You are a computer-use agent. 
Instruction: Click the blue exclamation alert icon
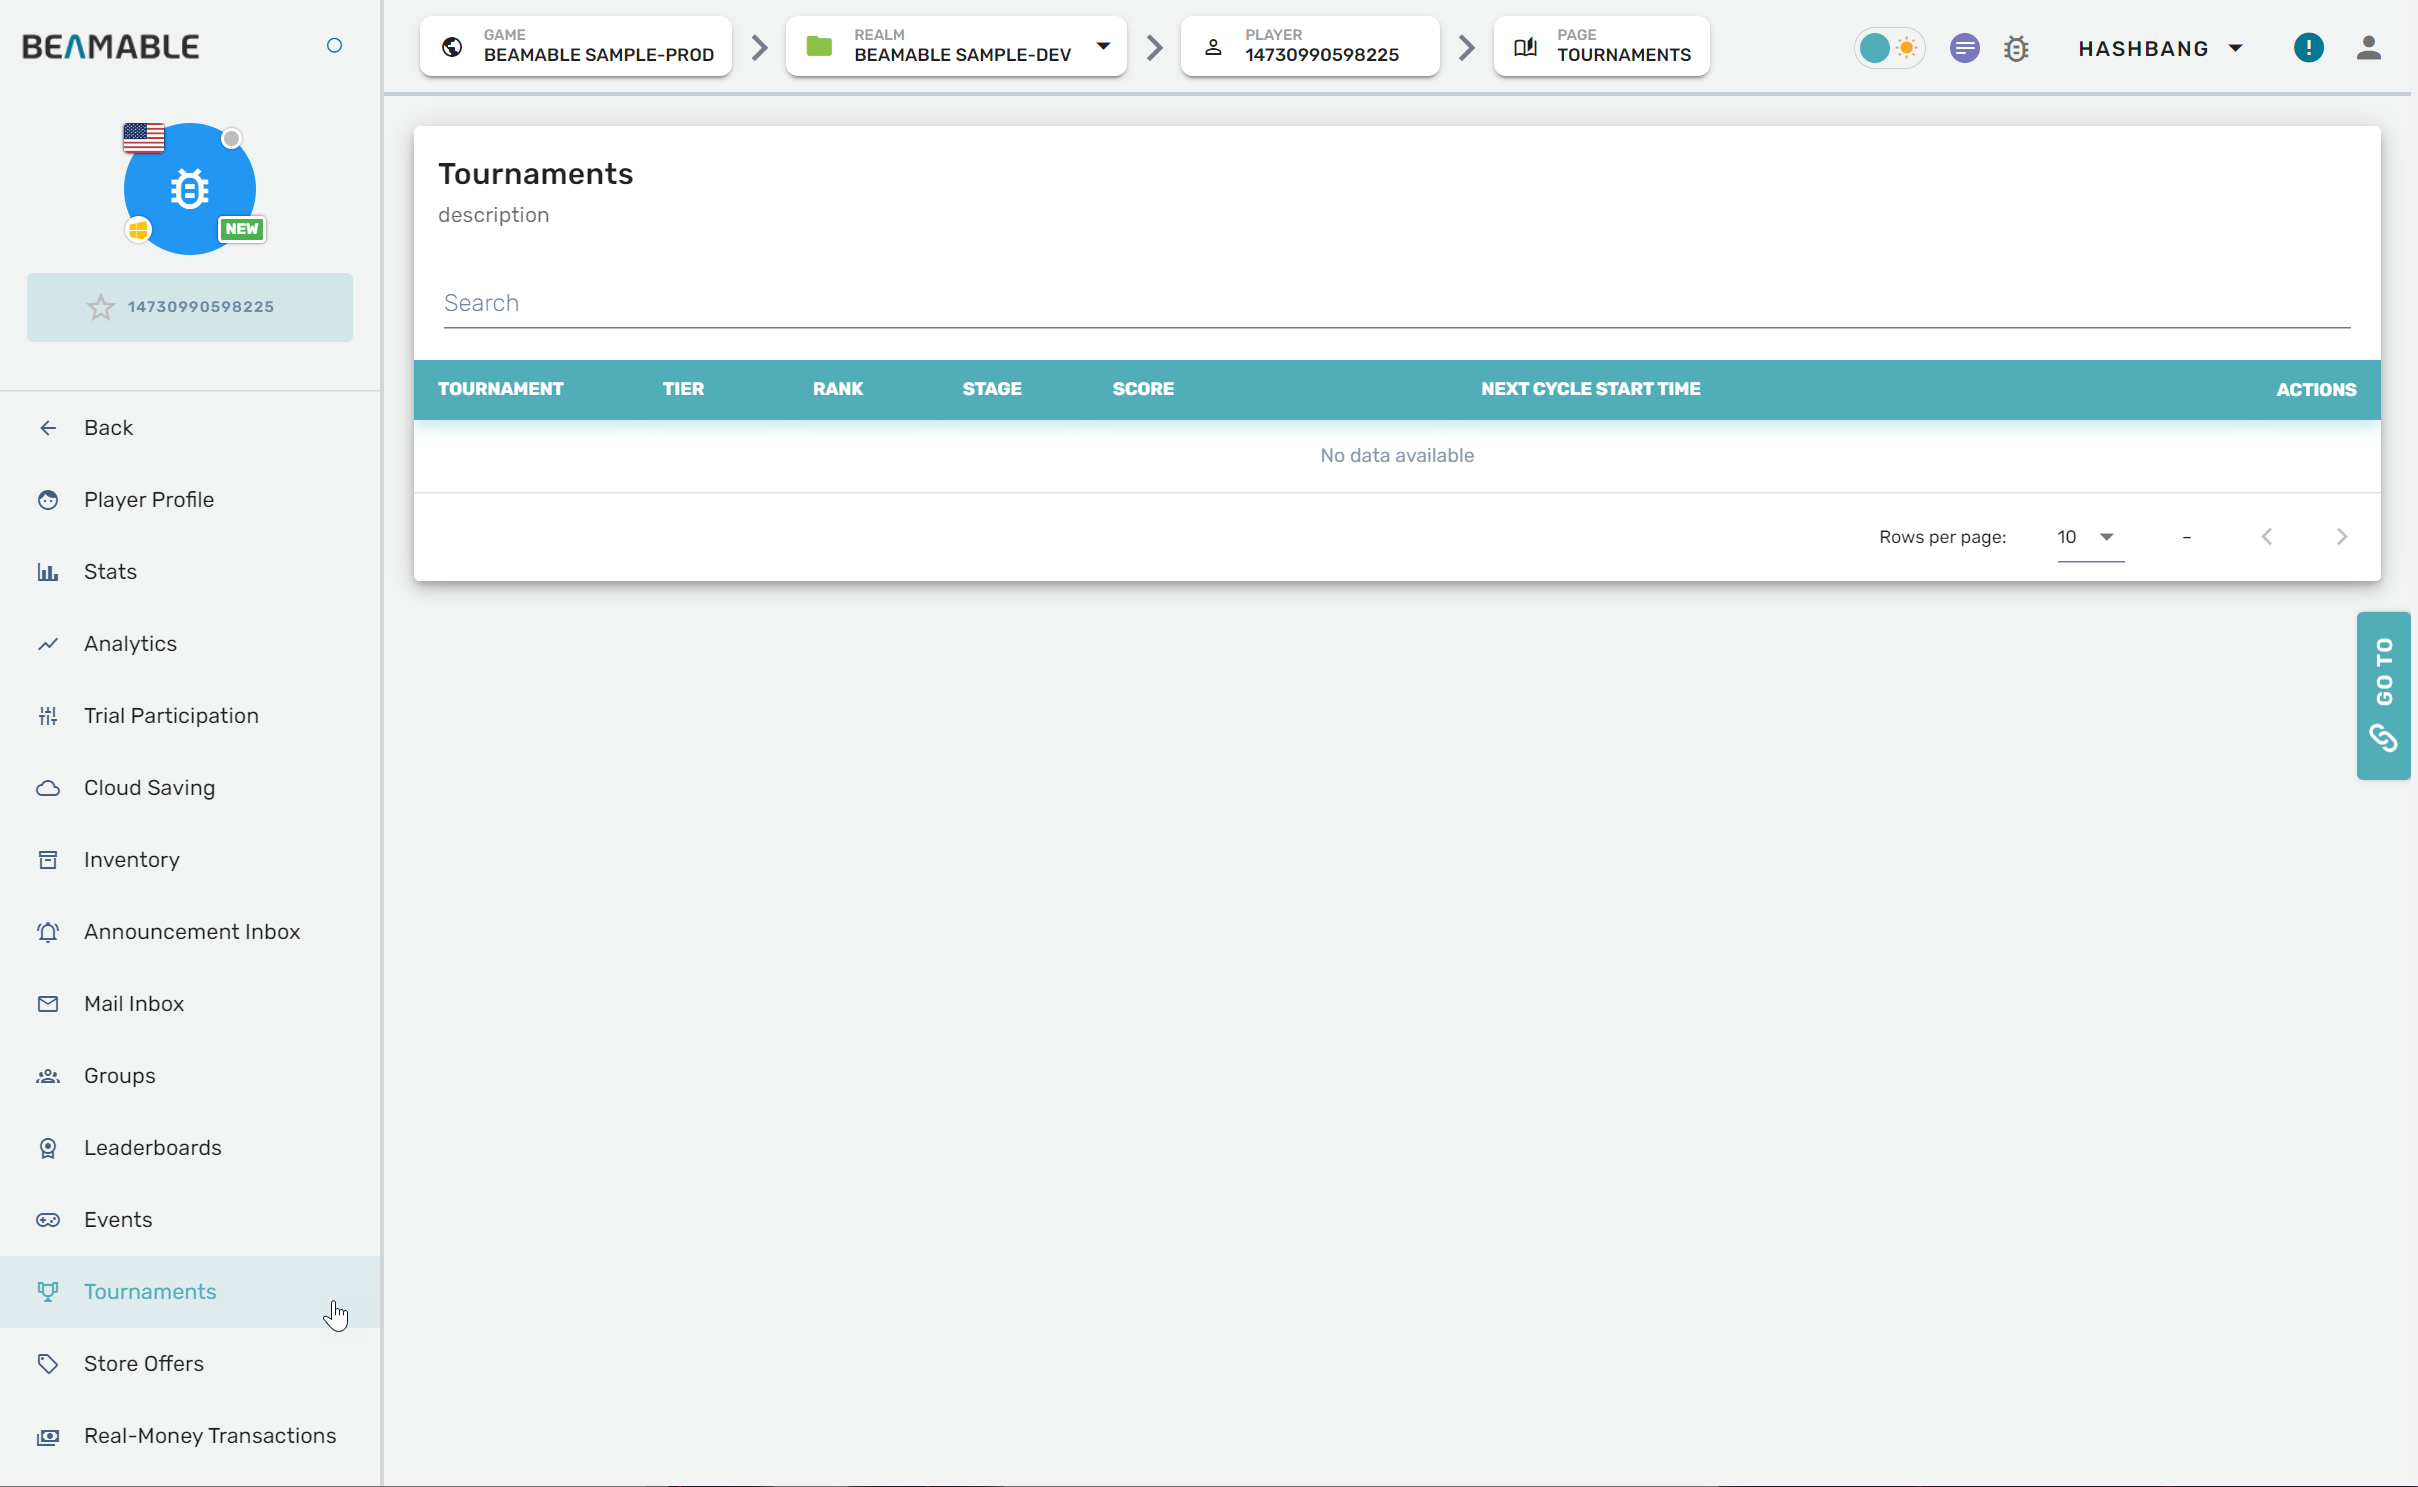pos(2308,48)
